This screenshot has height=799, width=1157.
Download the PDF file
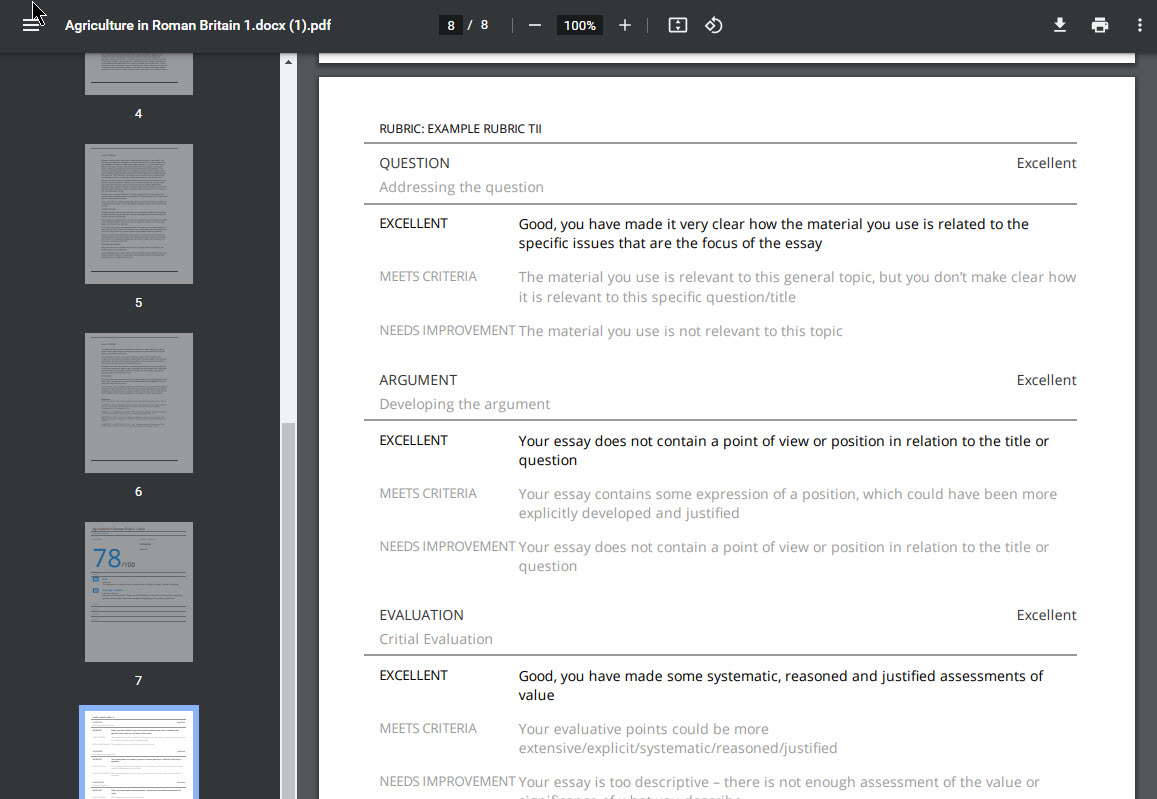(1059, 25)
